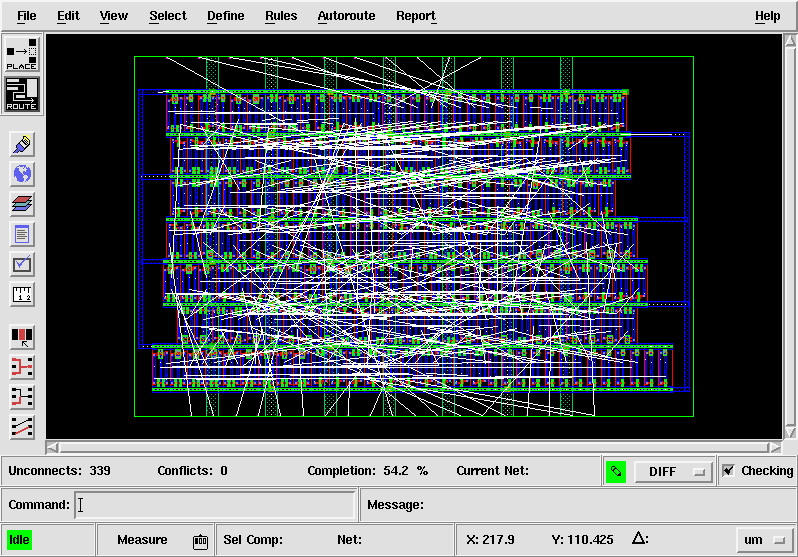Click the checkmark box icon in sidebar
The width and height of the screenshot is (798, 557).
point(22,265)
